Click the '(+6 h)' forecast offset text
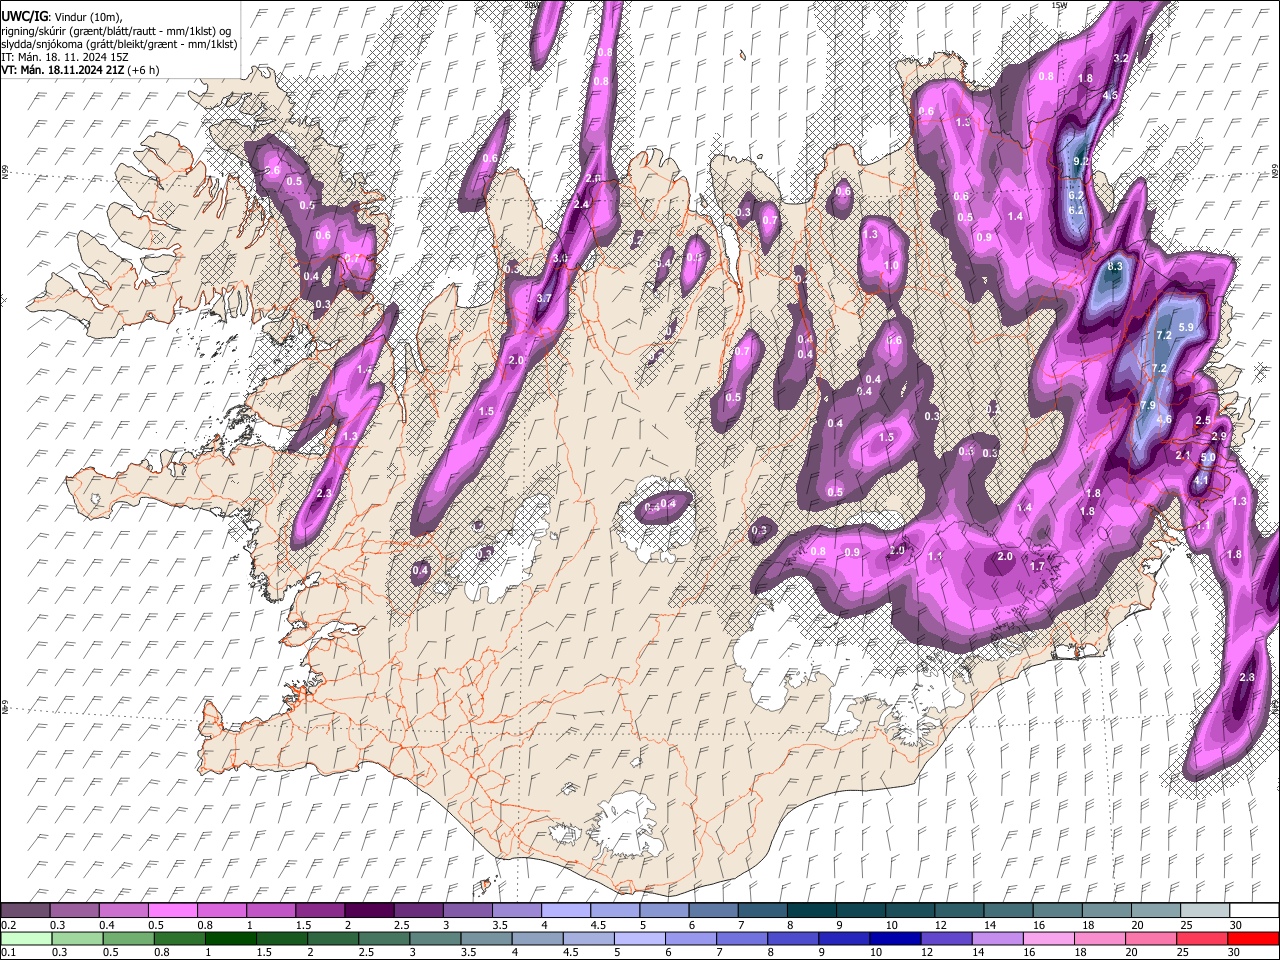 point(143,71)
